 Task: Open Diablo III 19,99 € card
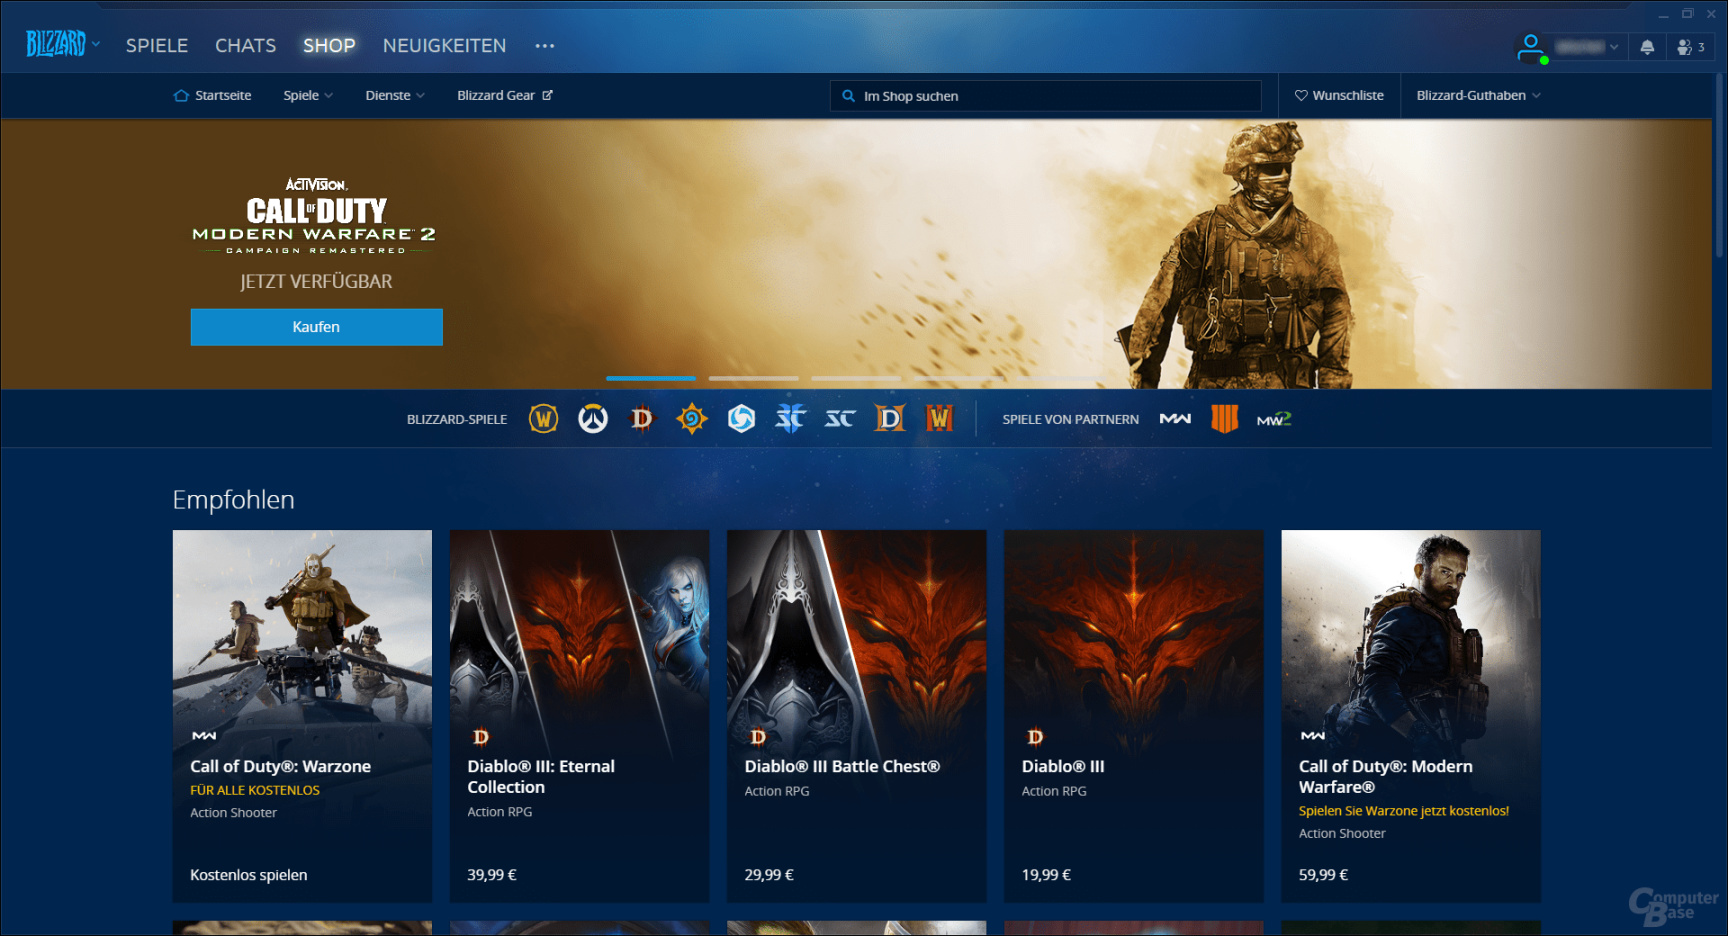(x=1133, y=716)
